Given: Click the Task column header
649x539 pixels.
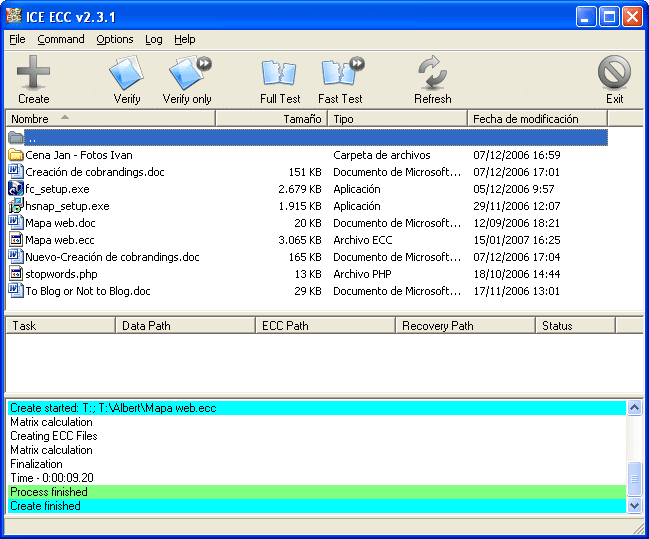Looking at the screenshot, I should [60, 326].
